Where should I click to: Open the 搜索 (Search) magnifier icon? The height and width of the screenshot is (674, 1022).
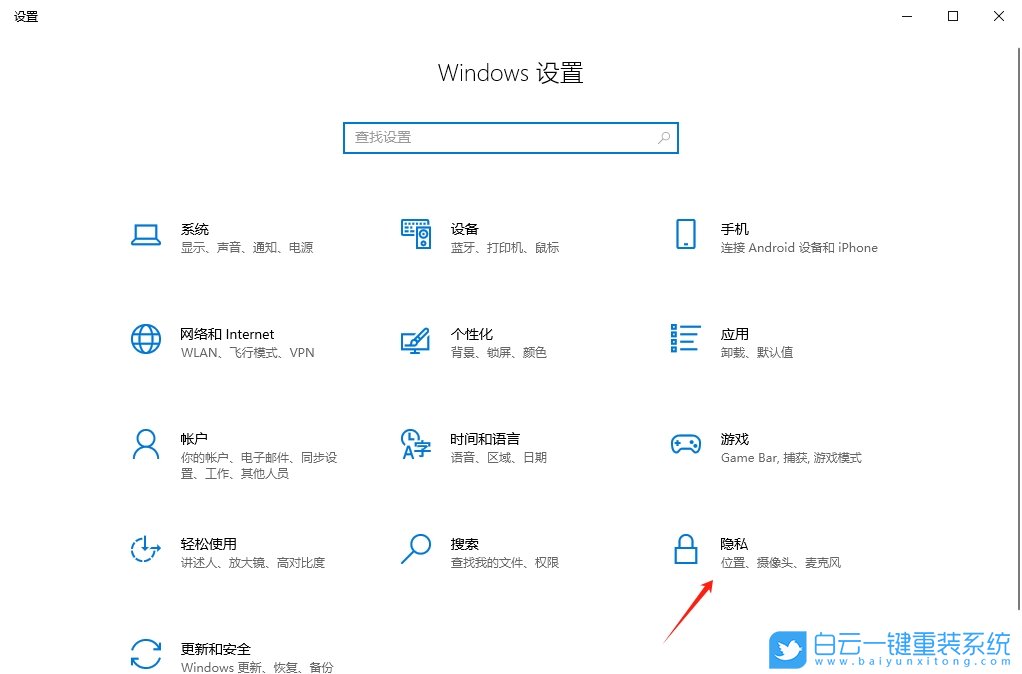tap(416, 551)
